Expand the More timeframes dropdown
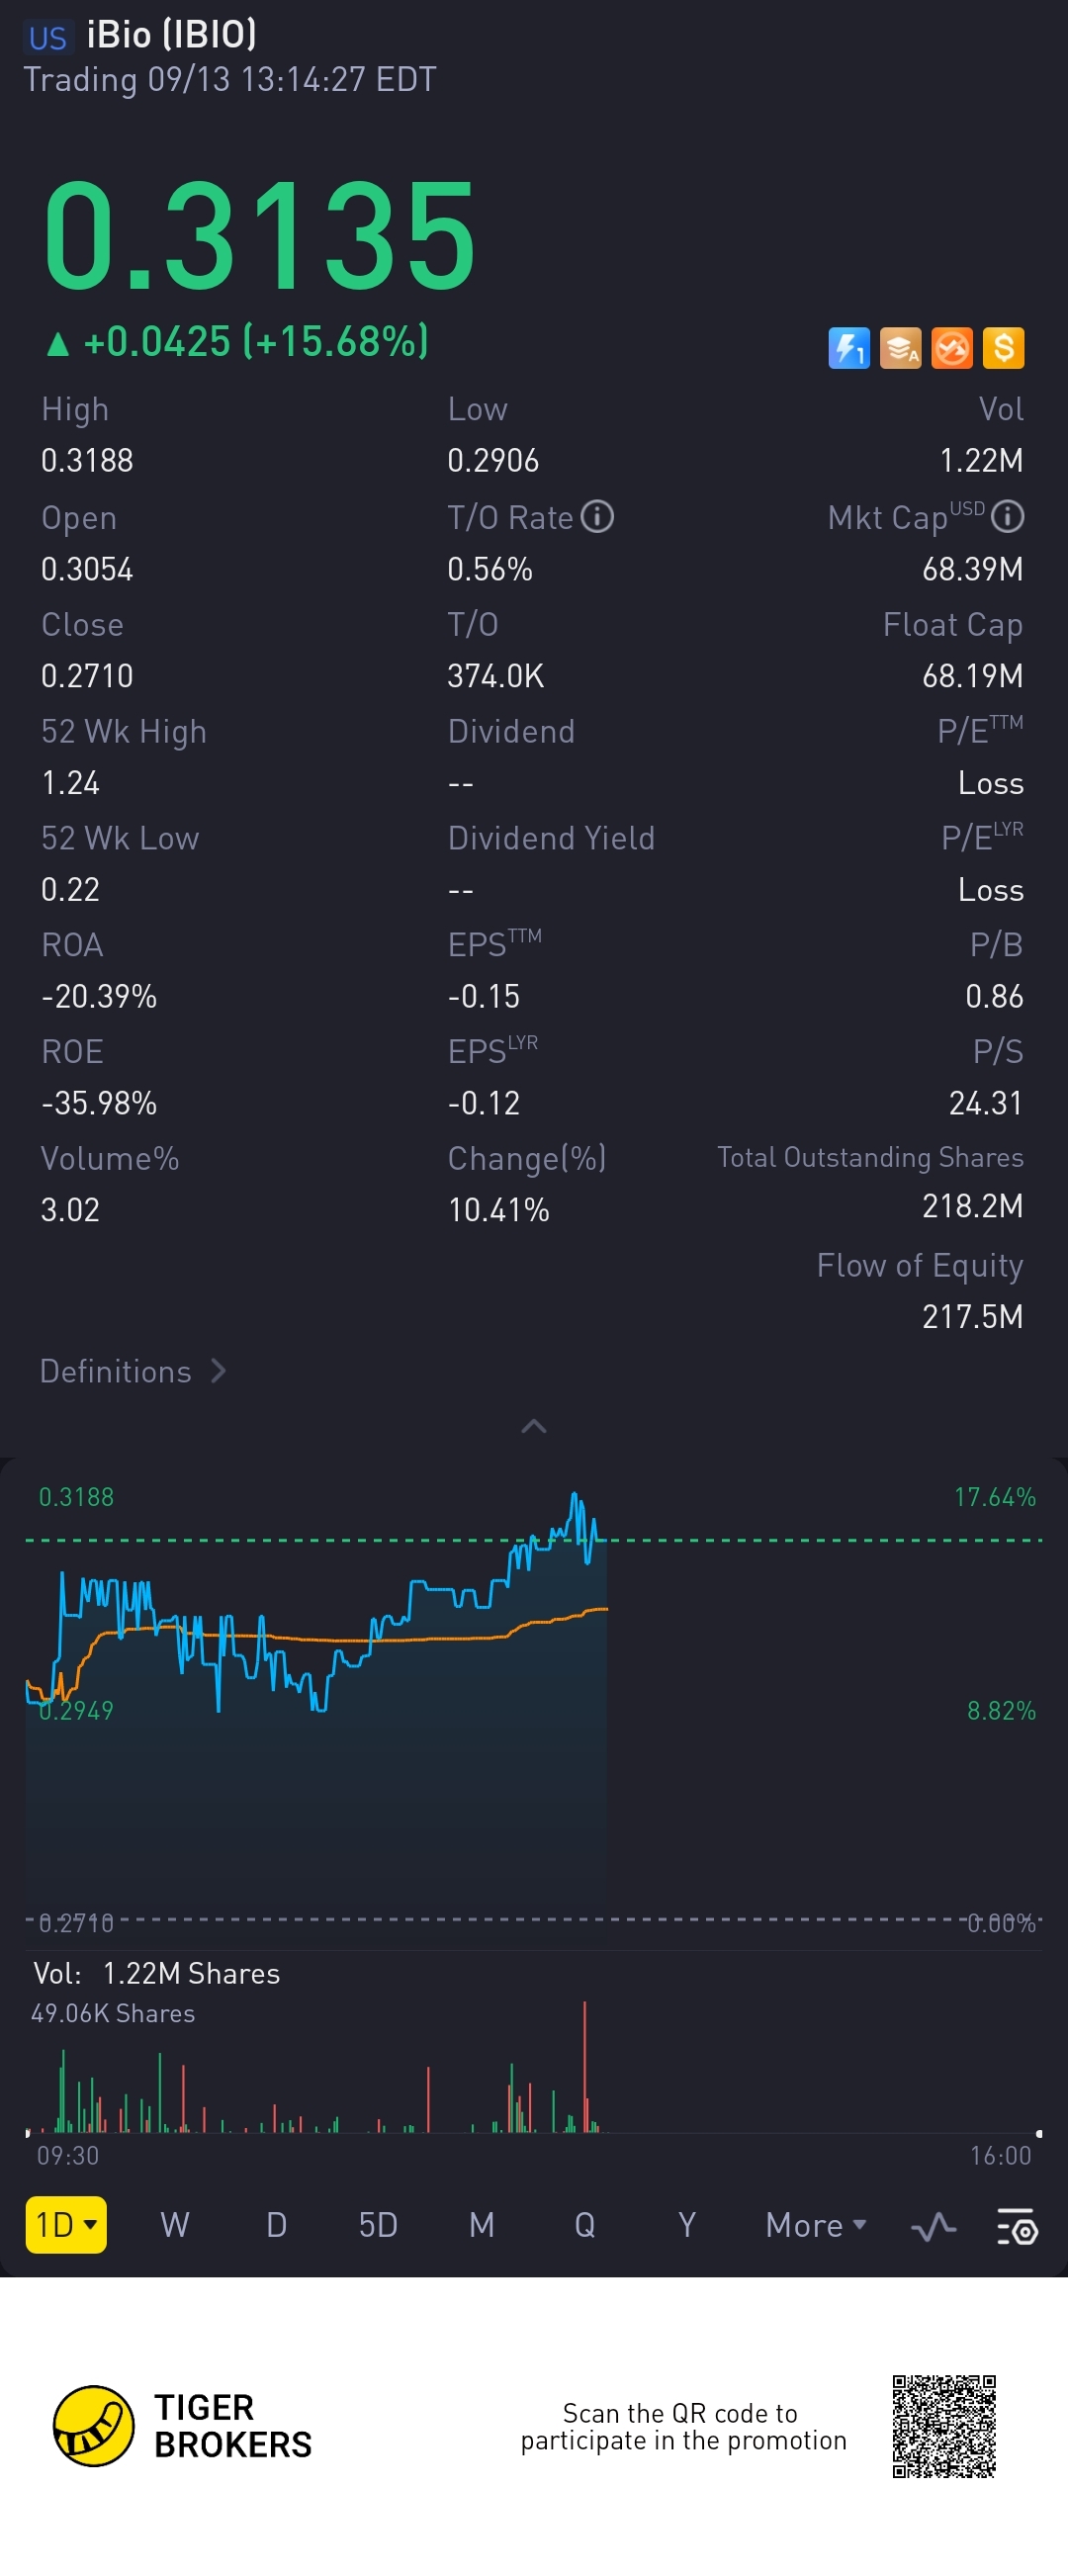The width and height of the screenshot is (1068, 2576). 815,2225
